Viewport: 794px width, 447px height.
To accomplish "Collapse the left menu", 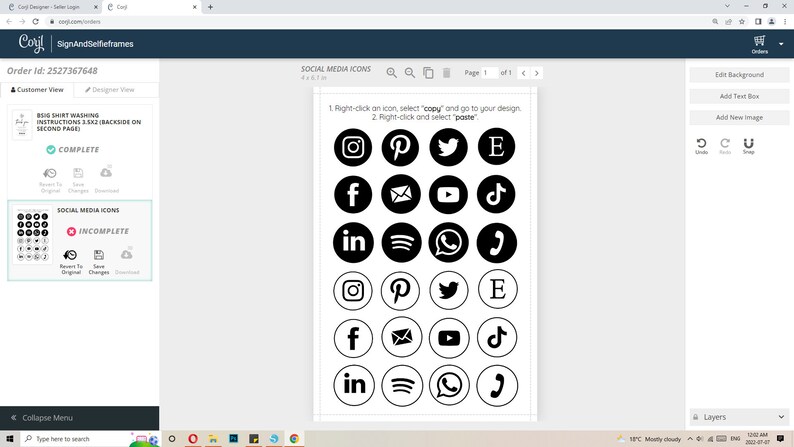I will pos(80,418).
